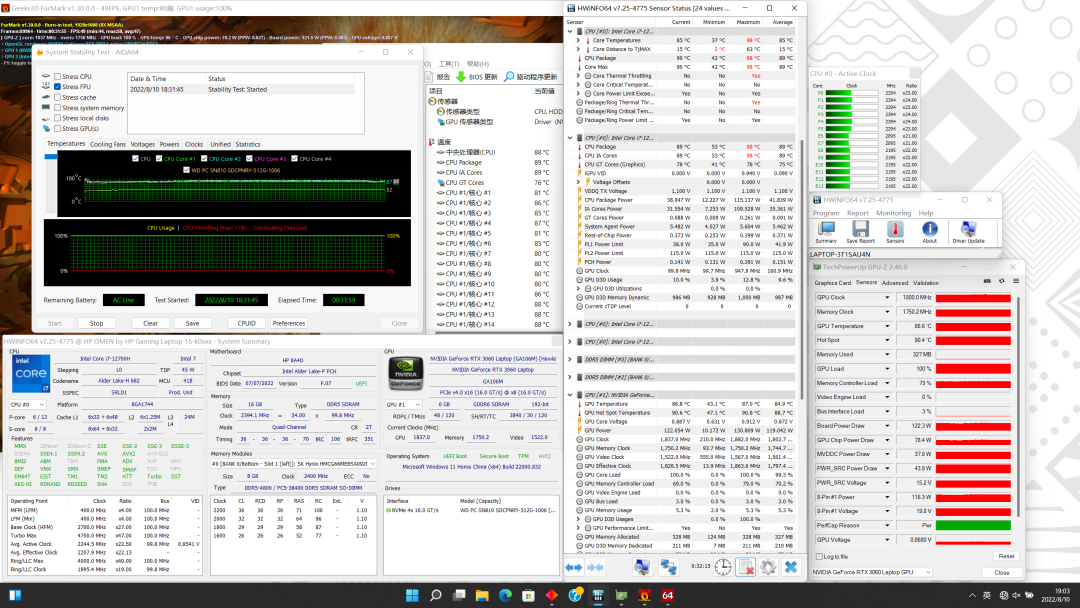Screen dimensions: 1080x608
Task: Click the expand left-right arrows sensor icon
Action: (x=573, y=567)
